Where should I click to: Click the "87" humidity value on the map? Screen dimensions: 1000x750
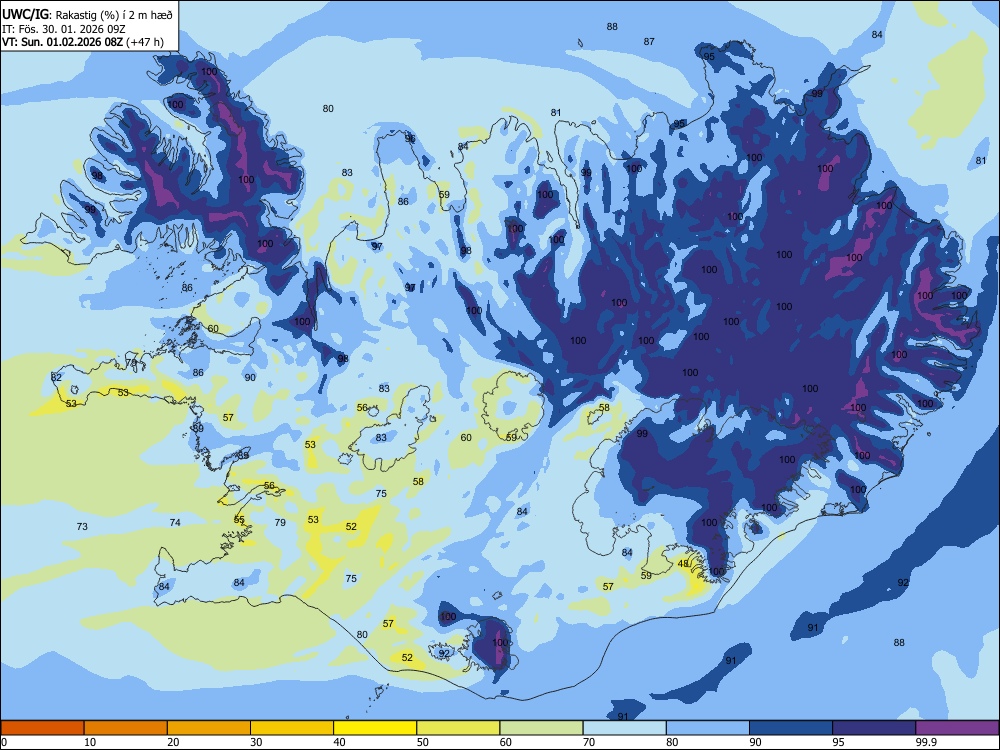tap(649, 41)
